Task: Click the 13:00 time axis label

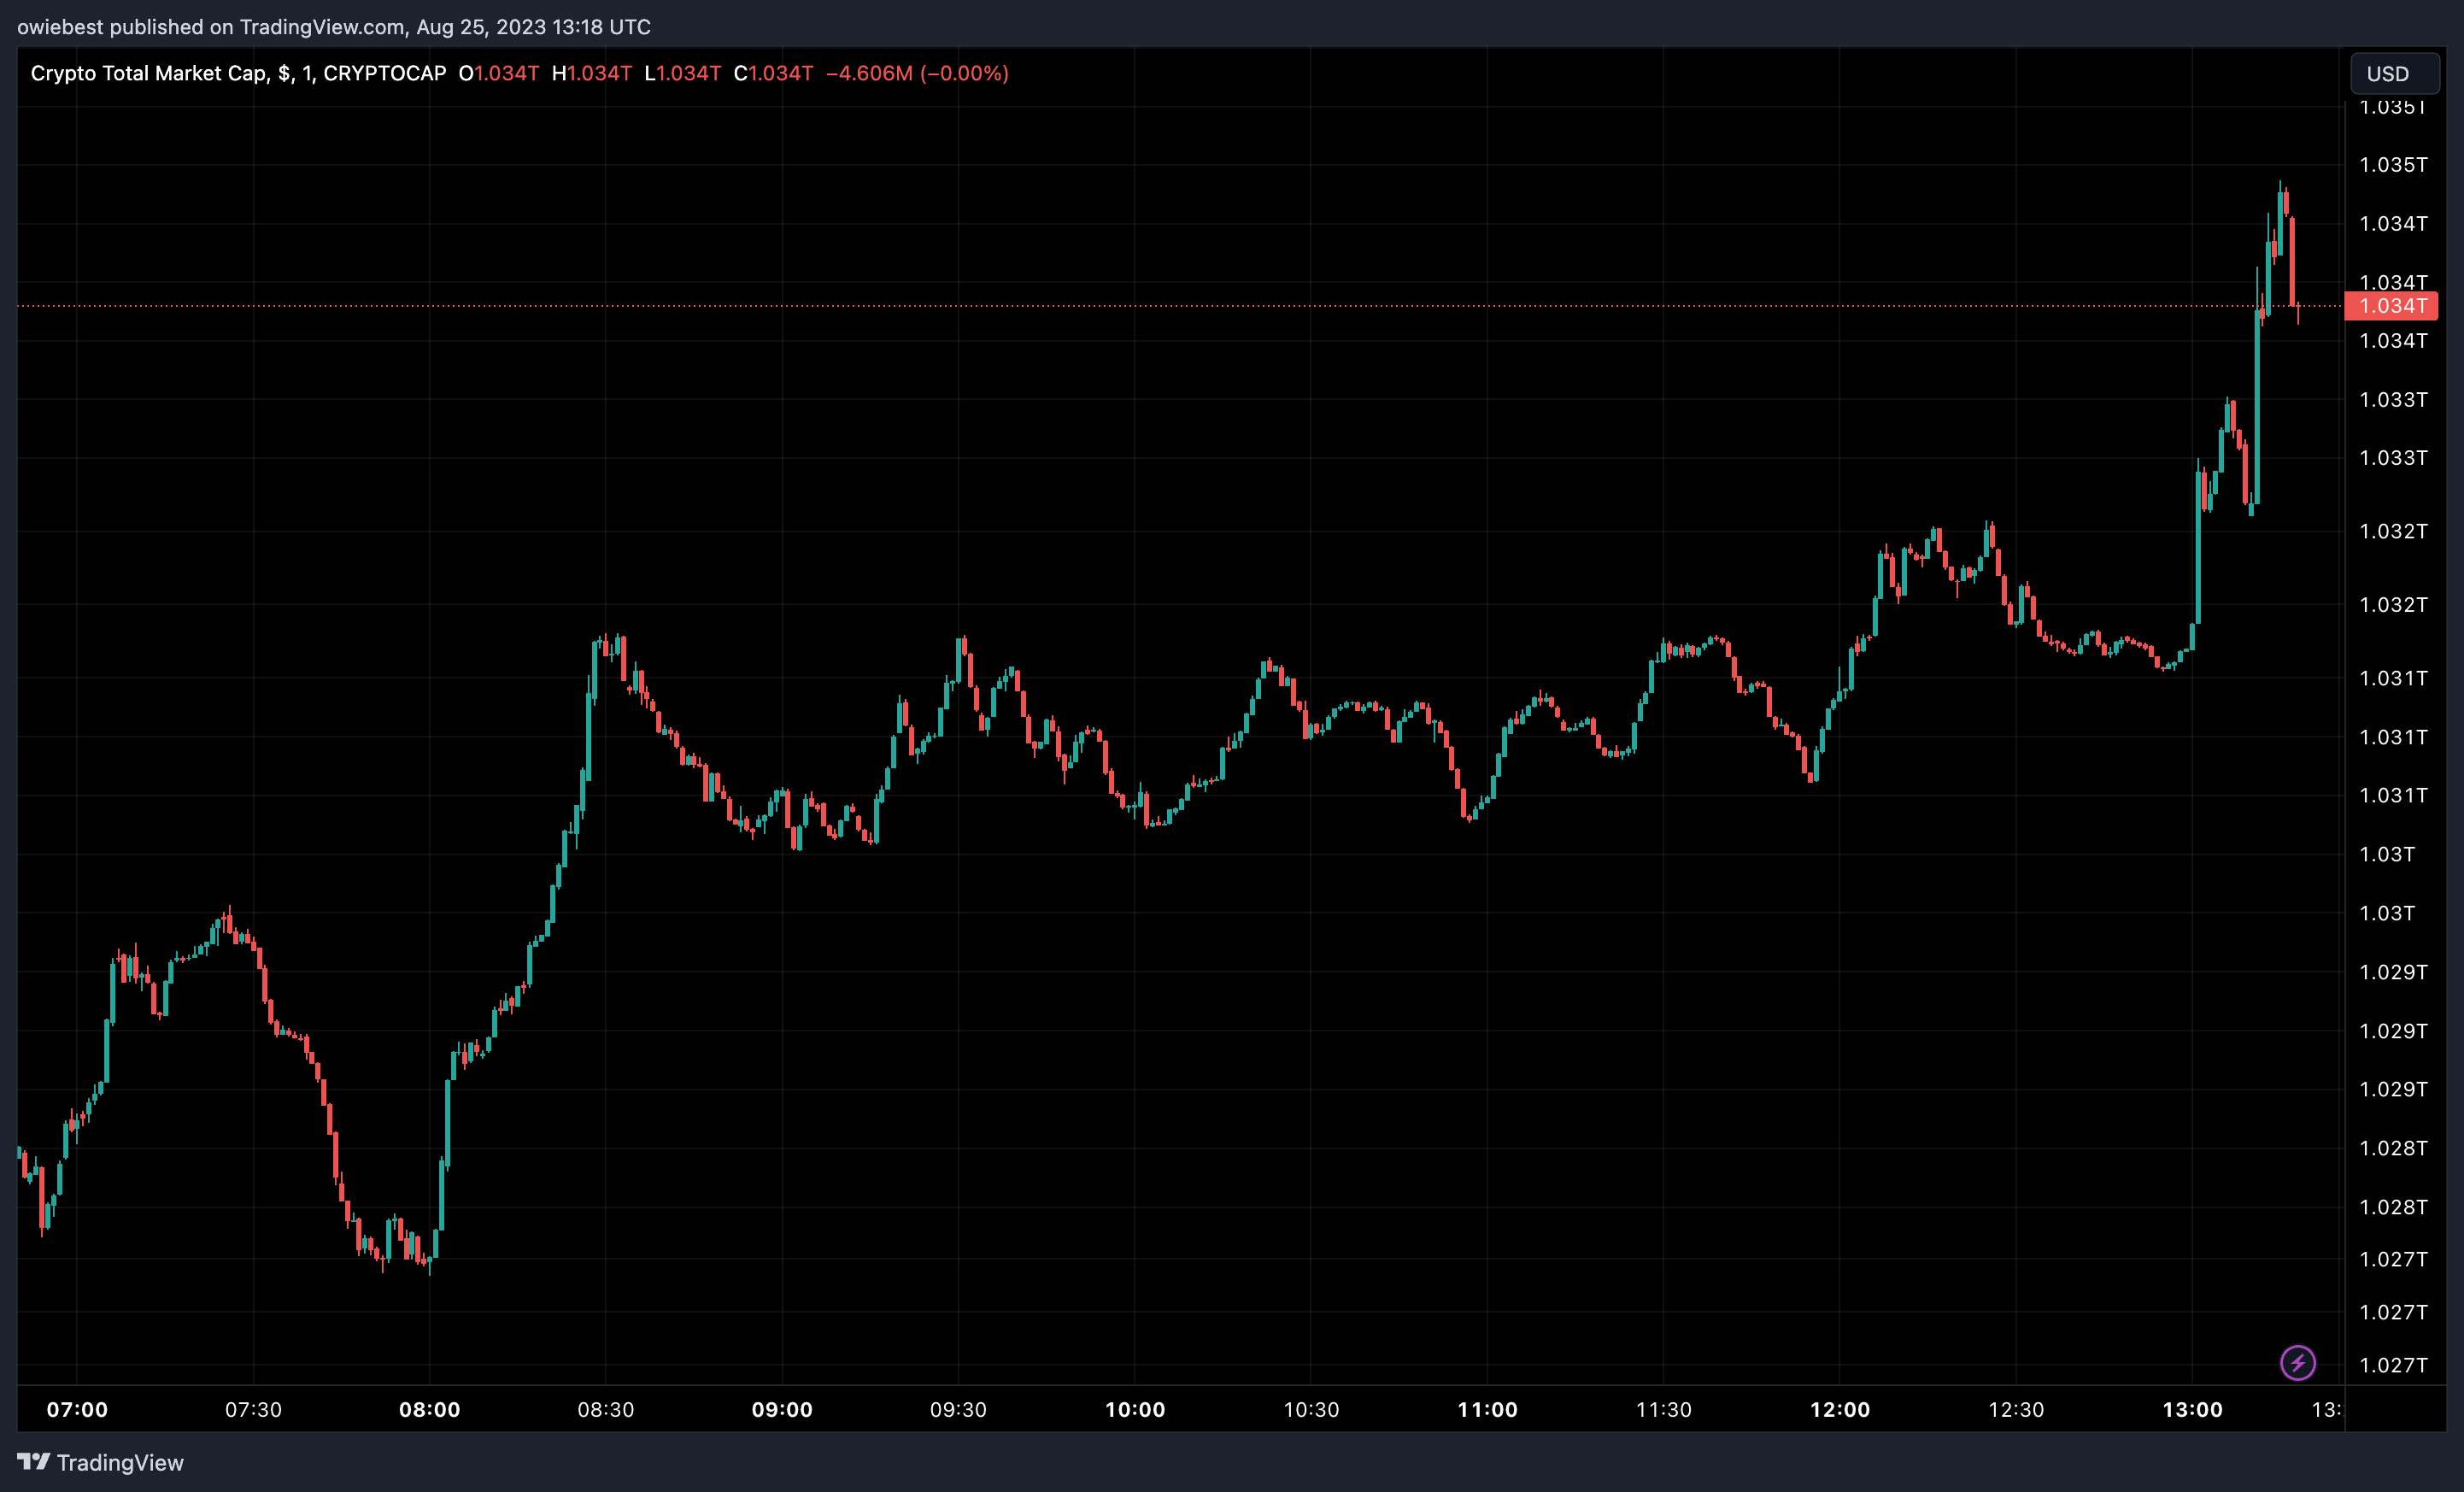Action: click(2193, 1410)
